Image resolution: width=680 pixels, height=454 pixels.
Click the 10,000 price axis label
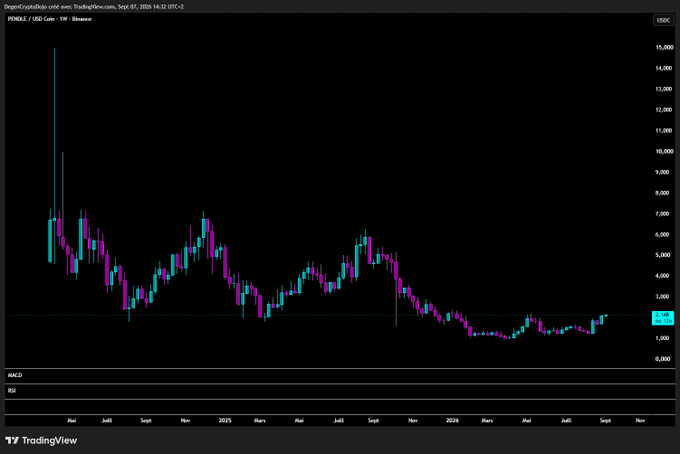click(664, 151)
